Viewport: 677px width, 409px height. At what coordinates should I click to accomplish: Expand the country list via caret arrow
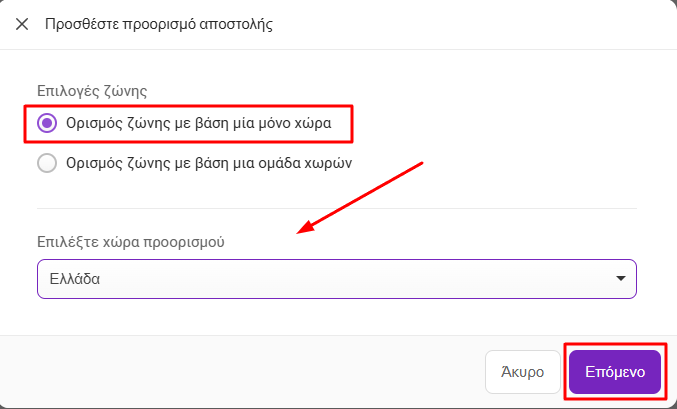[621, 279]
